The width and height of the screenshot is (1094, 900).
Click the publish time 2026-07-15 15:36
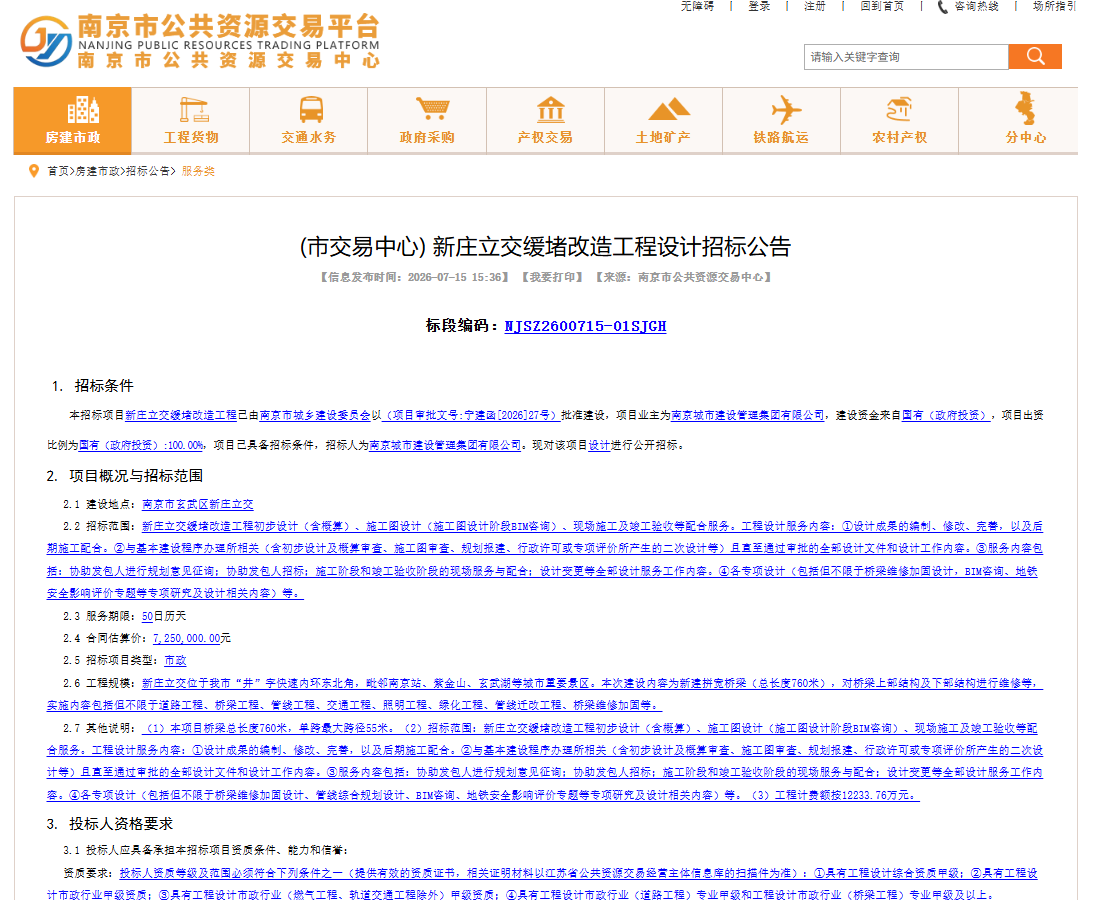click(455, 277)
